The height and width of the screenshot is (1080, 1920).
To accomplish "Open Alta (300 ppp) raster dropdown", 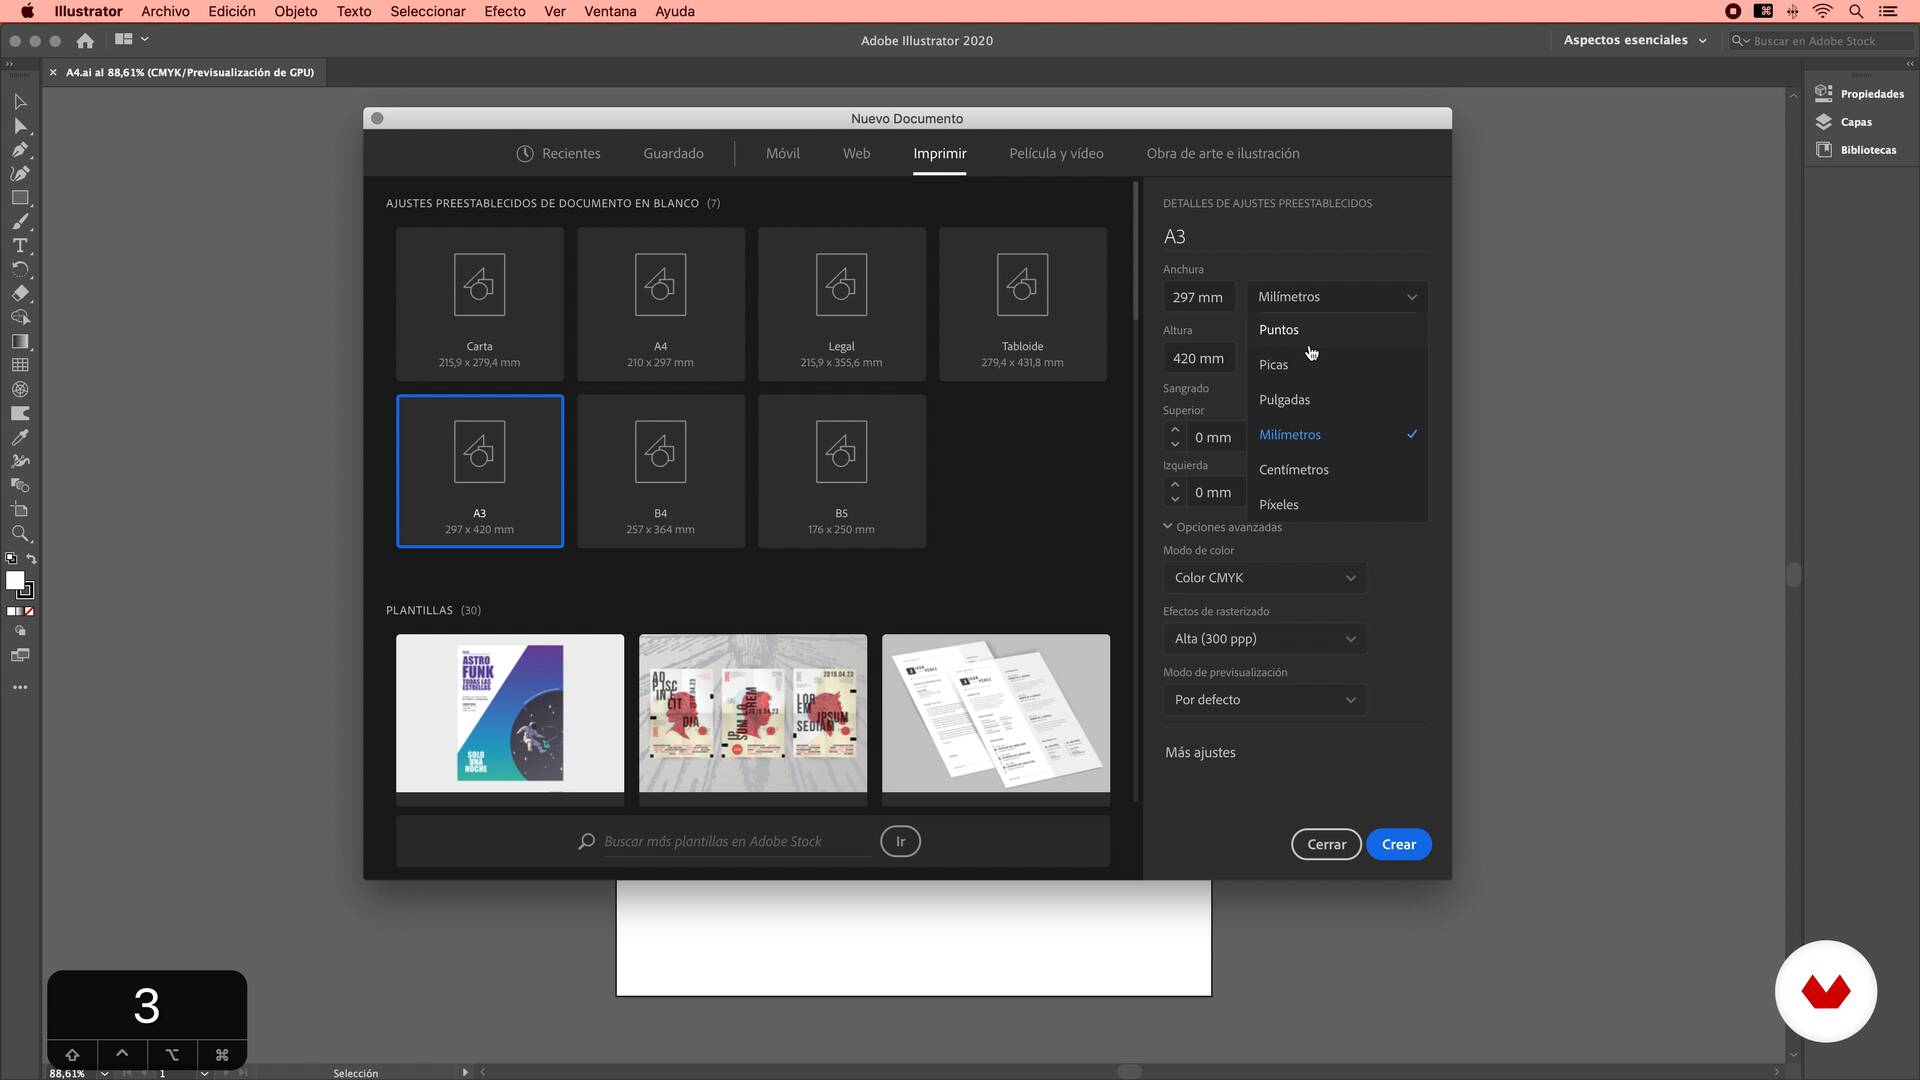I will 1265,639.
